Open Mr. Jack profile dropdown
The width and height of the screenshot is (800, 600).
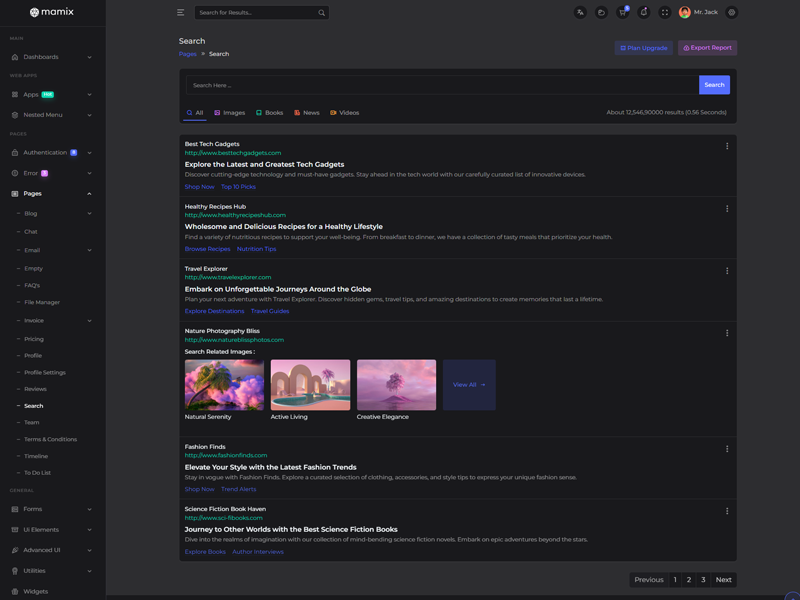[699, 13]
